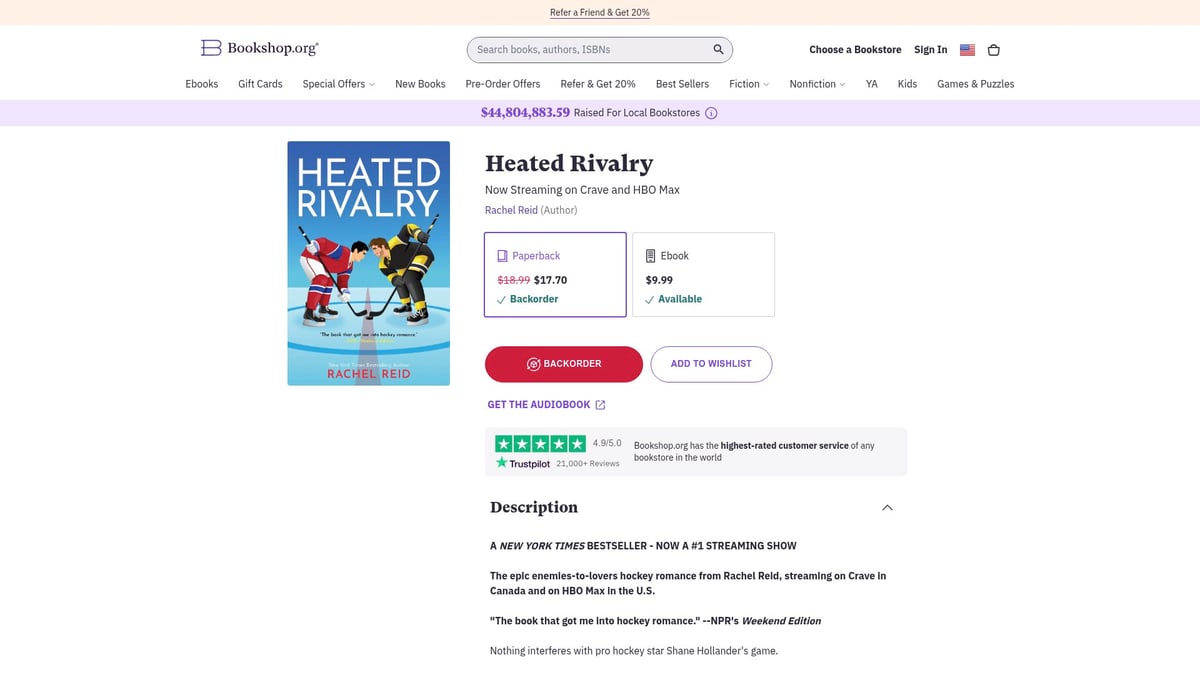1200x675 pixels.
Task: Click the US flag country selector icon
Action: [x=966, y=49]
